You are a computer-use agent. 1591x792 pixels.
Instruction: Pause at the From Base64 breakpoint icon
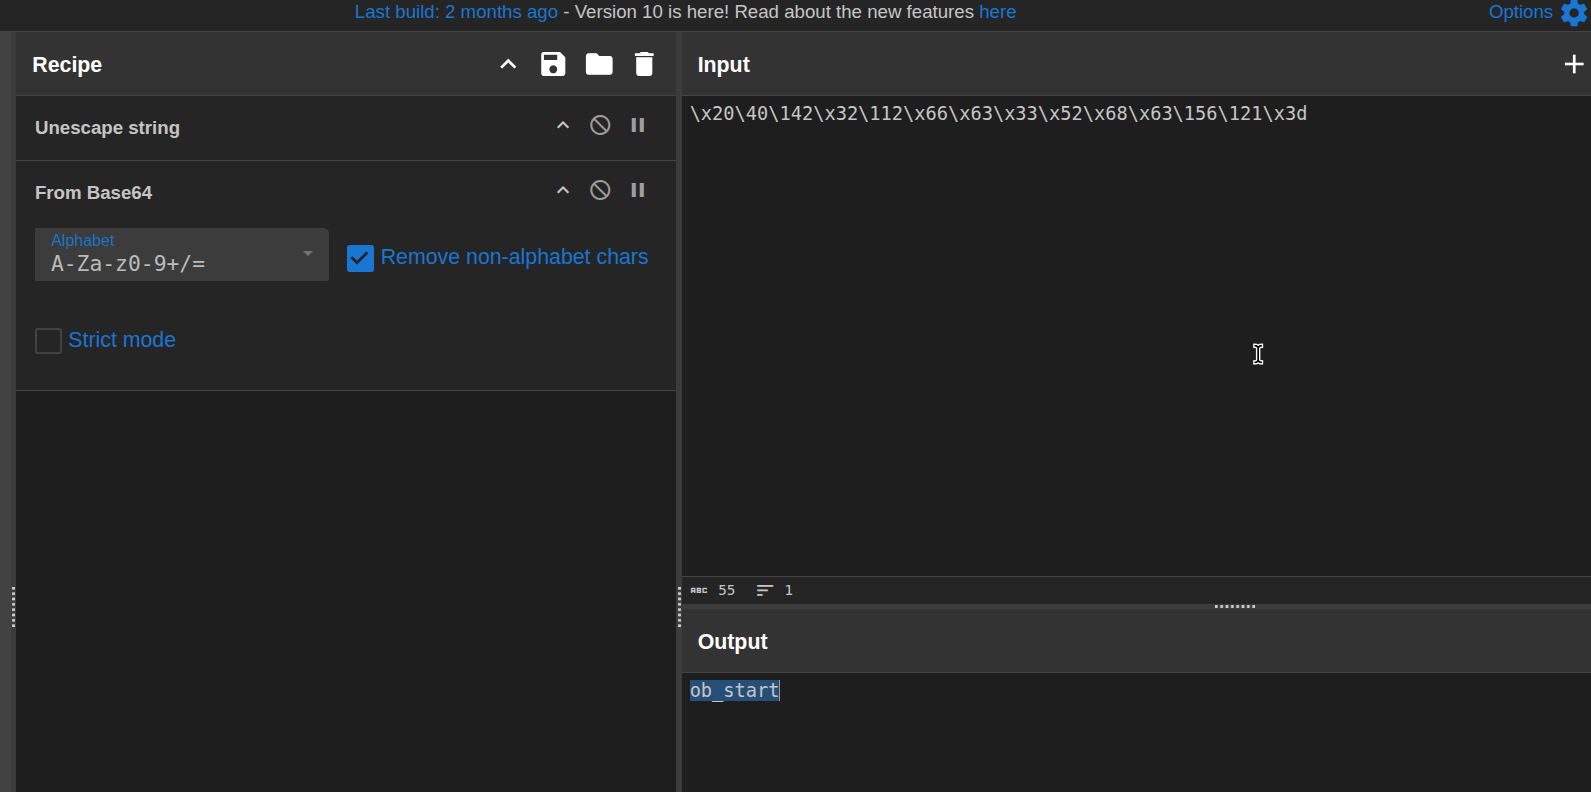[638, 190]
